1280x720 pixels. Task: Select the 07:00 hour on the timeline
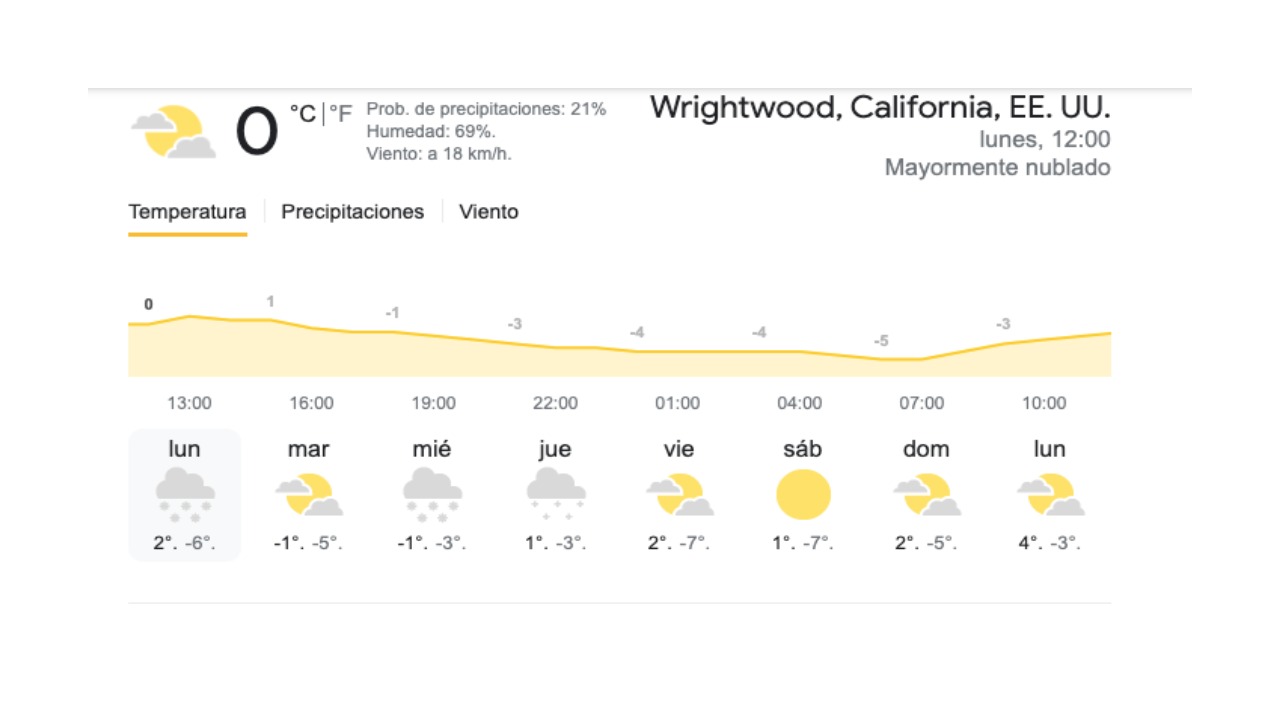tap(921, 403)
